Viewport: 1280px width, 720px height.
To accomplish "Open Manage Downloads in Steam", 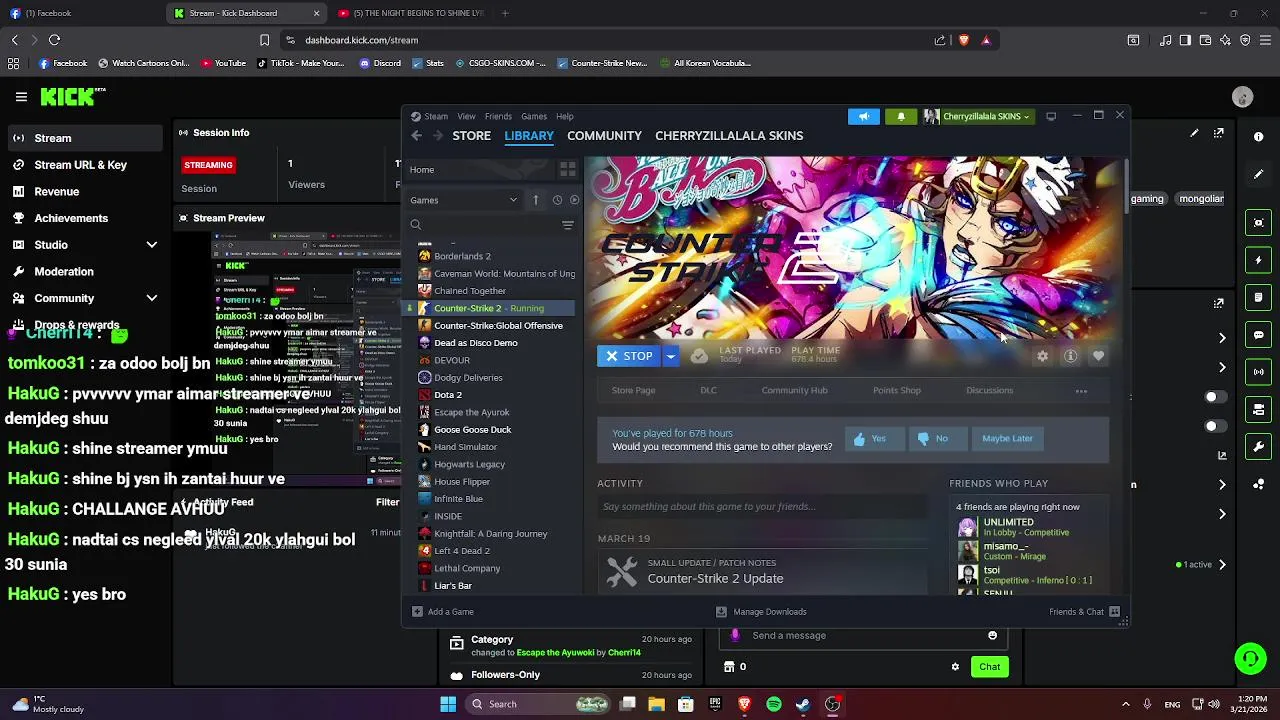I will pyautogui.click(x=761, y=612).
